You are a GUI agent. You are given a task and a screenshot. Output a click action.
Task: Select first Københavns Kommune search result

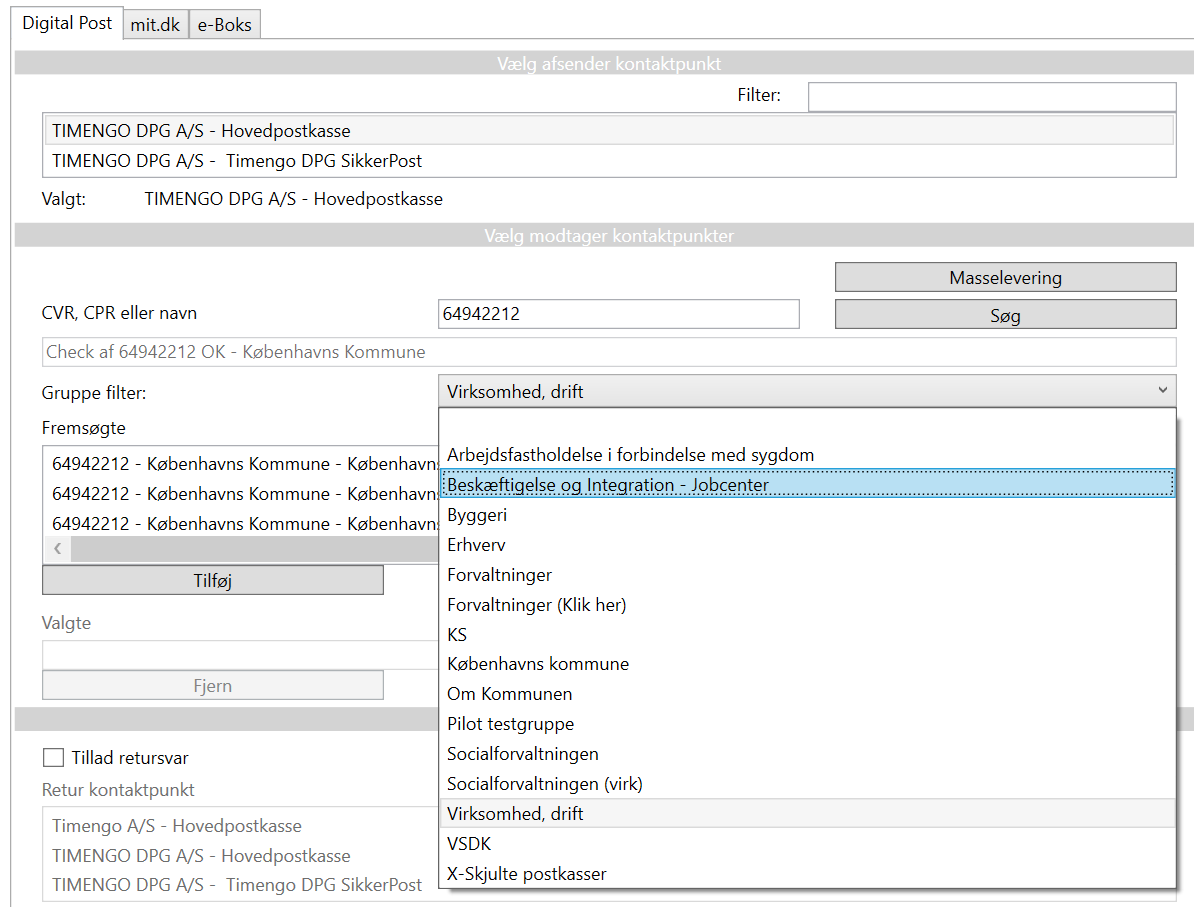[x=240, y=464]
